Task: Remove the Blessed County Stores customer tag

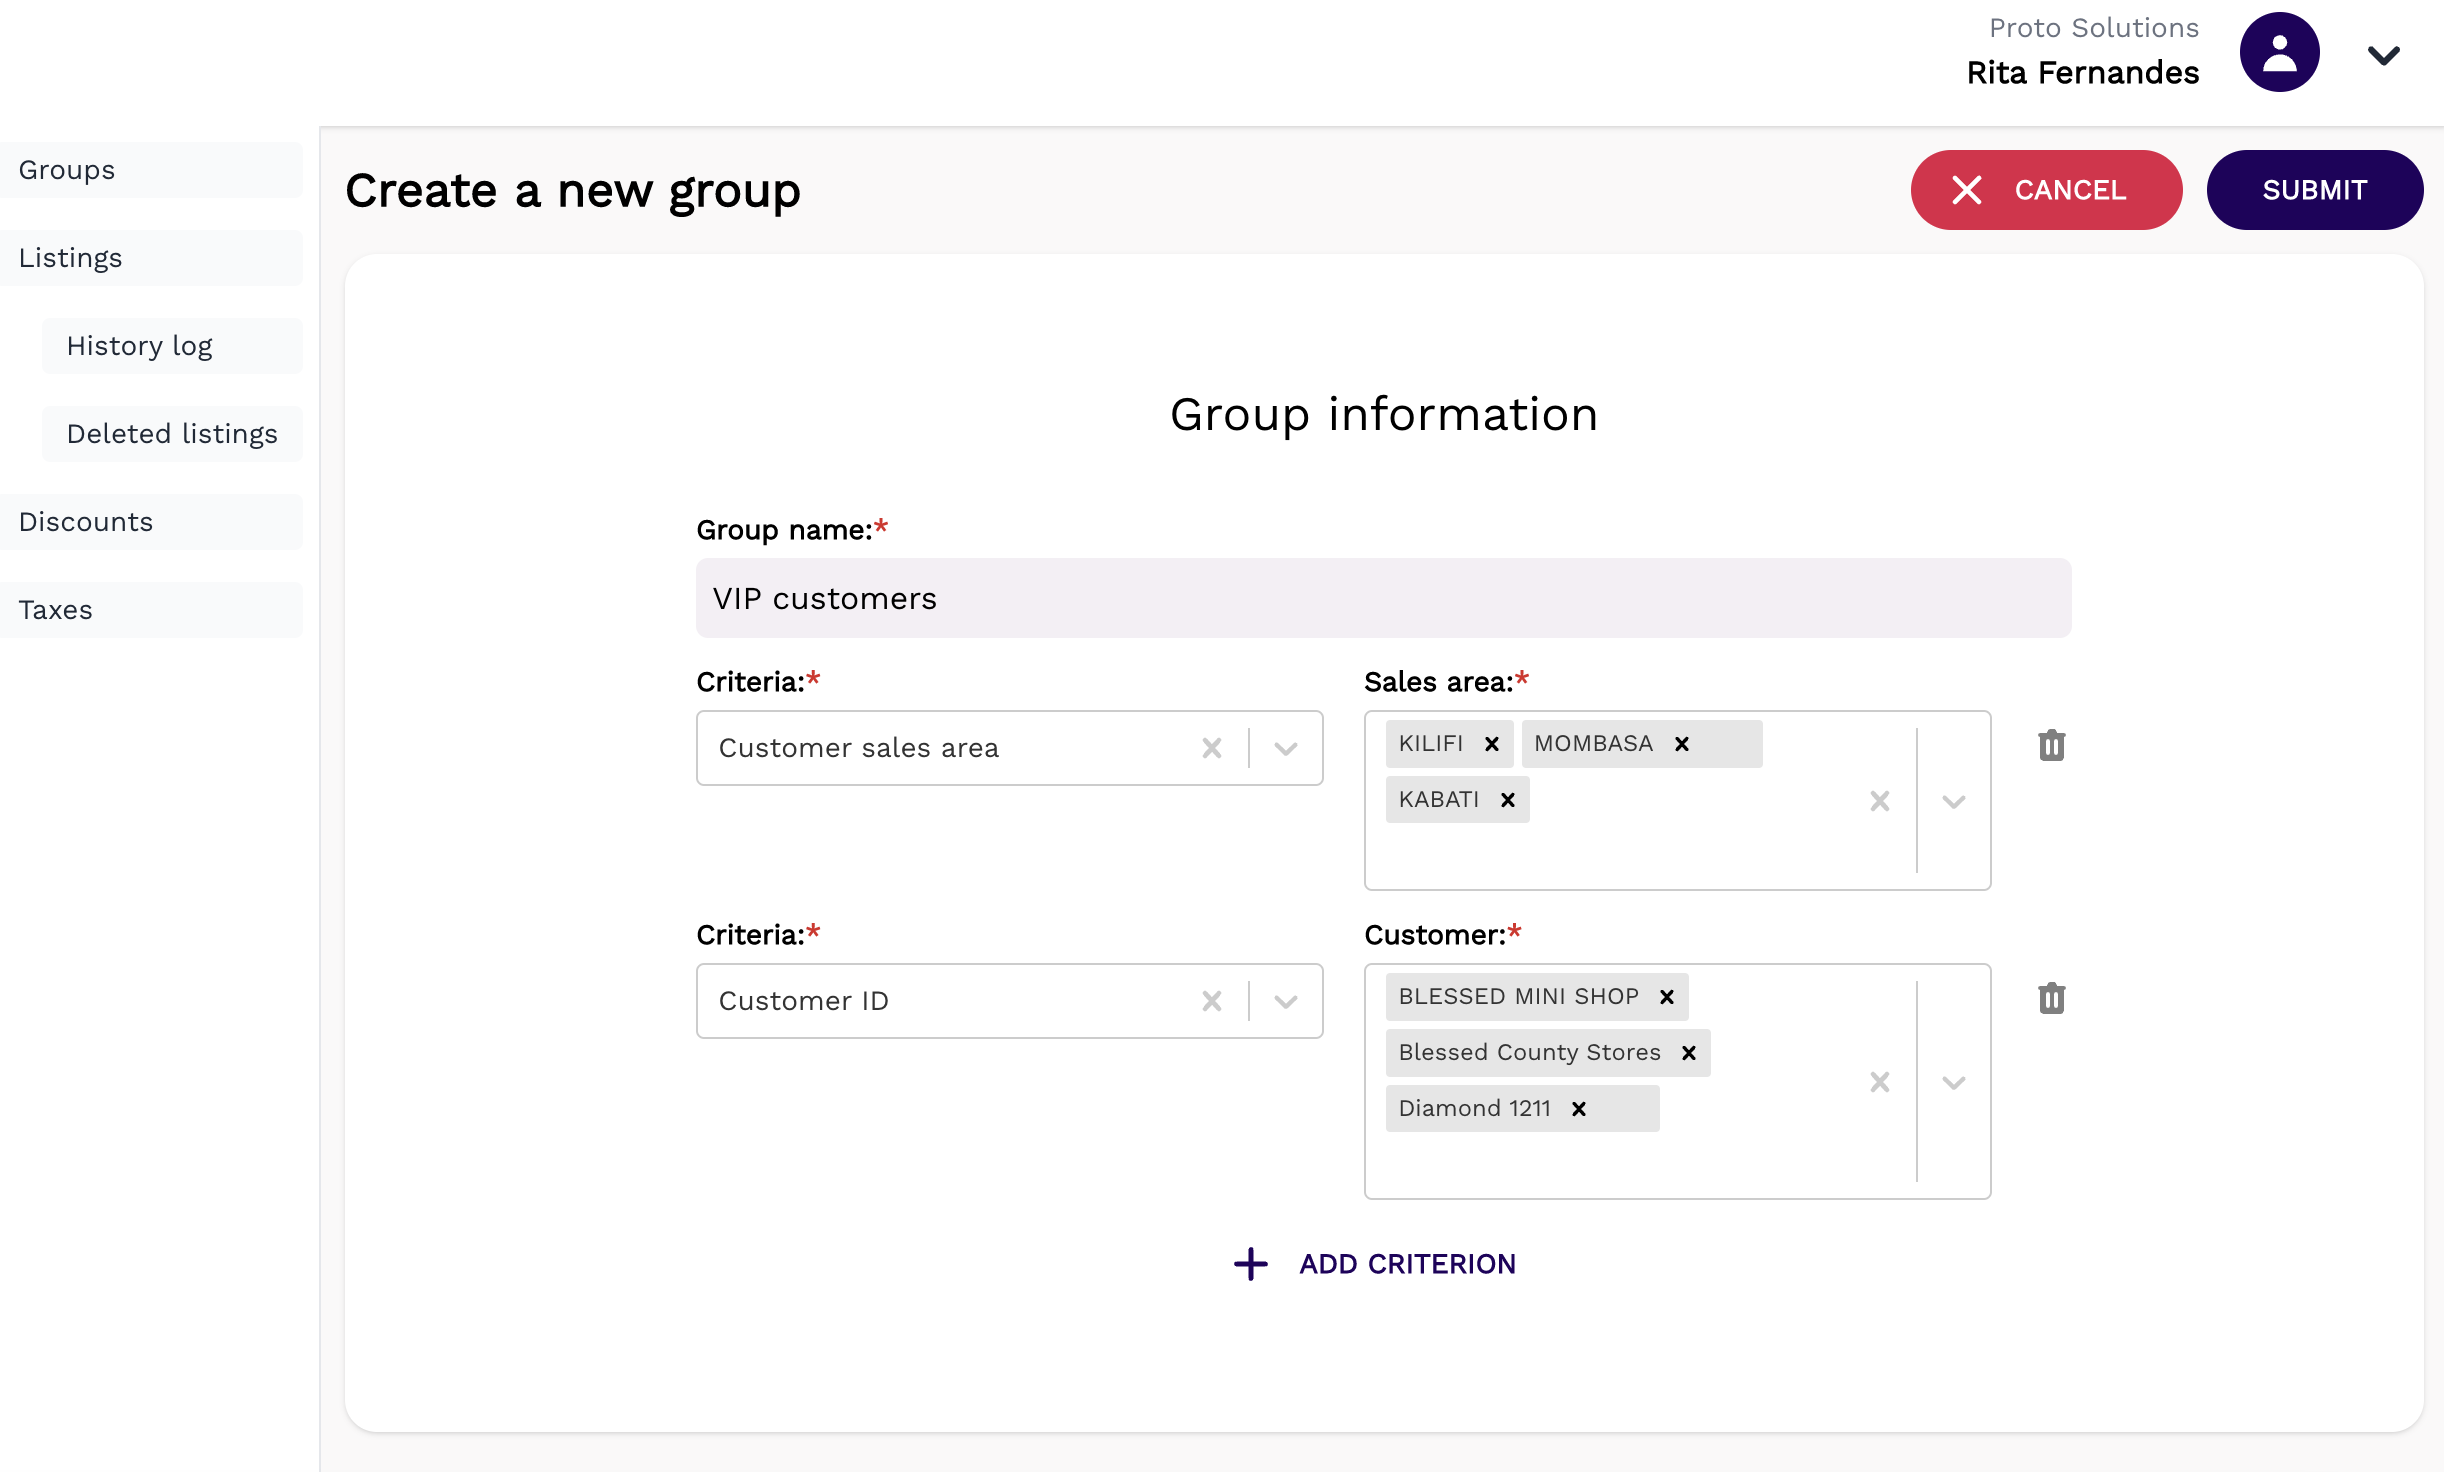Action: 1689,1053
